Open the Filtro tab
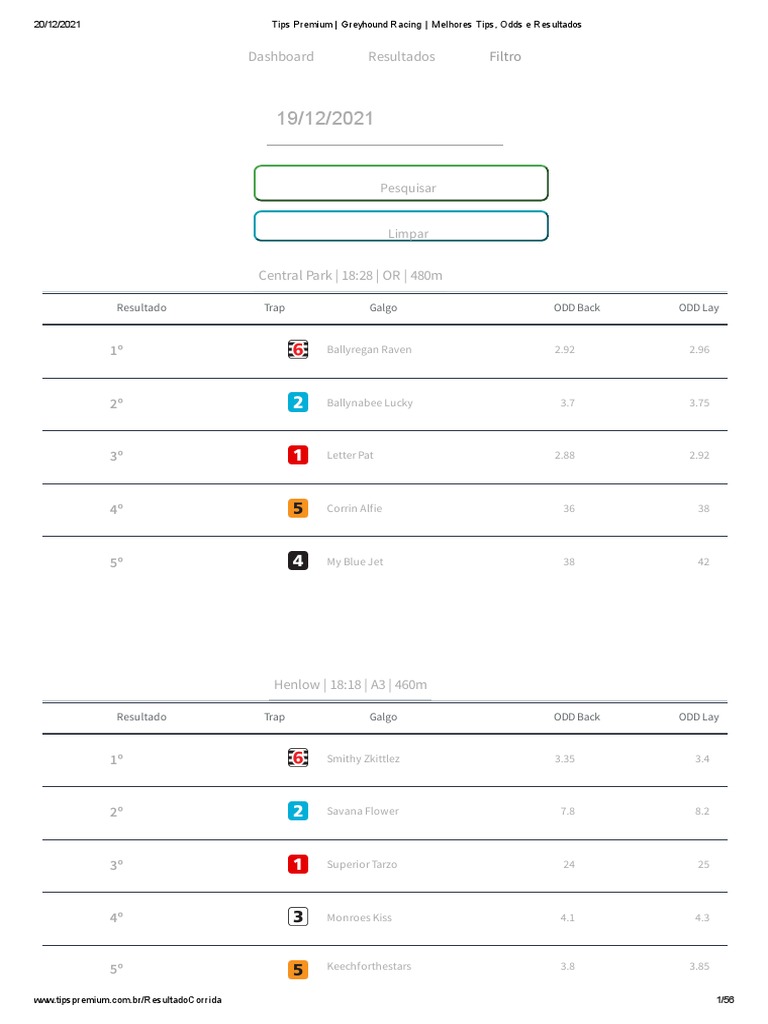Screen dimensions: 768x1024 505,57
